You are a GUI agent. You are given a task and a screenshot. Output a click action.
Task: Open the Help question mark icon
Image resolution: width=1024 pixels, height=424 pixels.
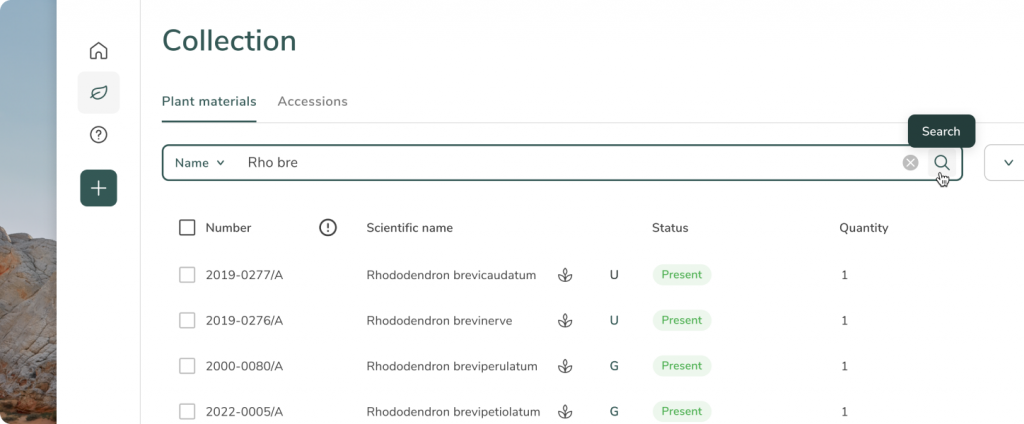pos(98,135)
